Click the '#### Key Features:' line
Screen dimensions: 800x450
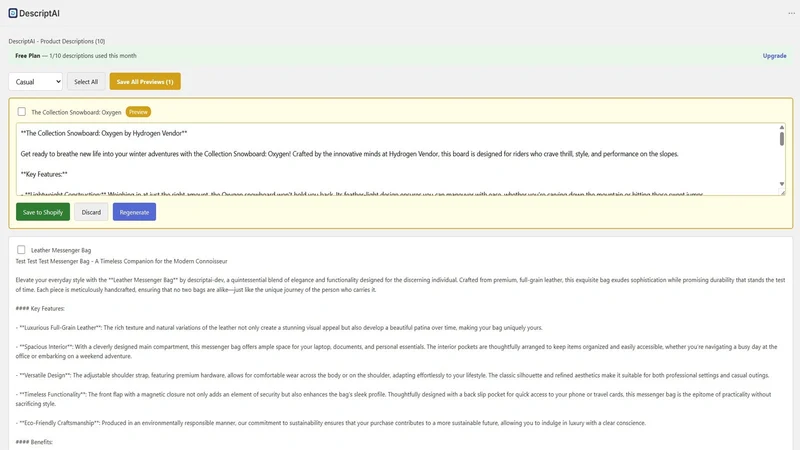40,308
